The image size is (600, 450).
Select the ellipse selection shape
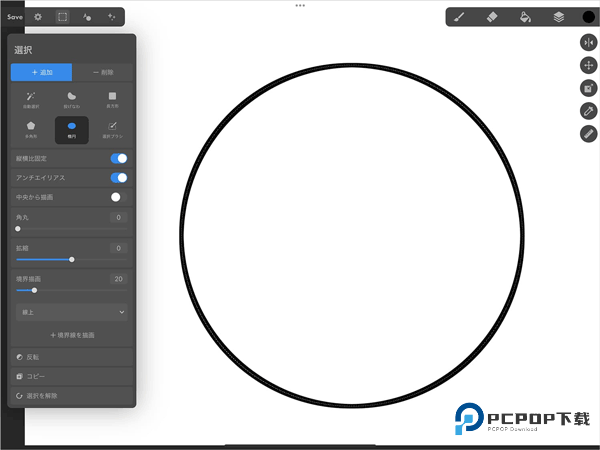[71, 128]
